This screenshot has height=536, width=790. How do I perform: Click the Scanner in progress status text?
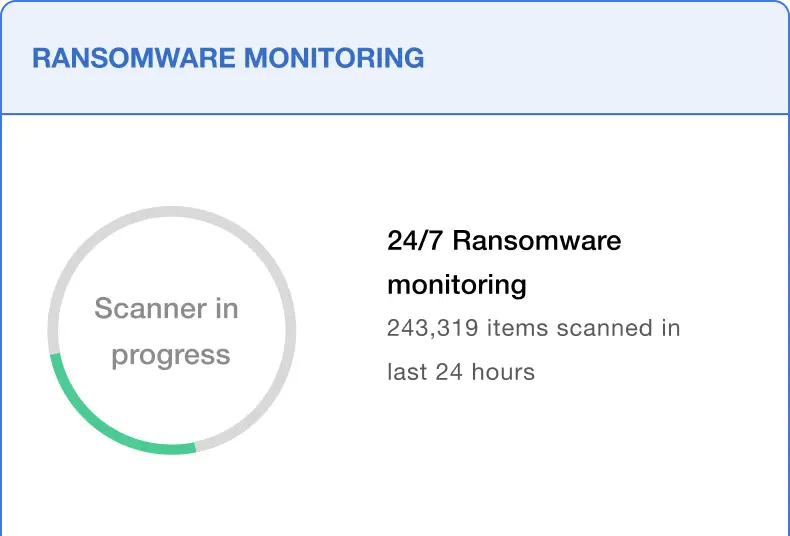[168, 331]
